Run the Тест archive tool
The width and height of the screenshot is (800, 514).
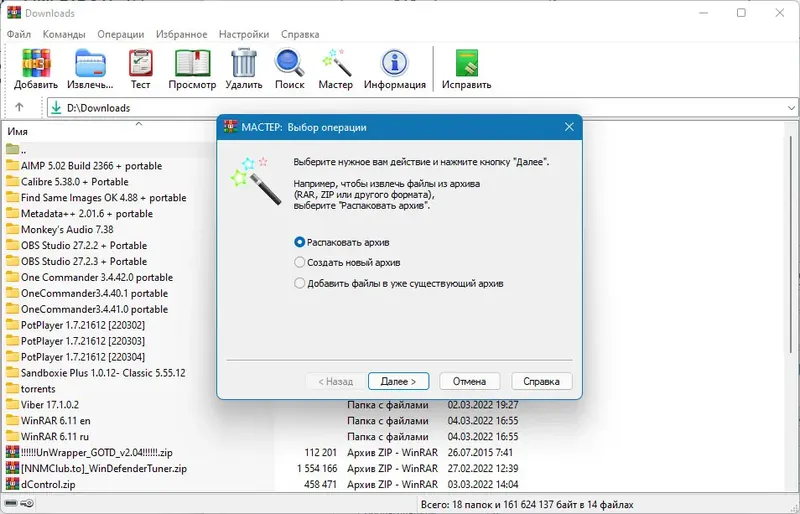(x=140, y=63)
